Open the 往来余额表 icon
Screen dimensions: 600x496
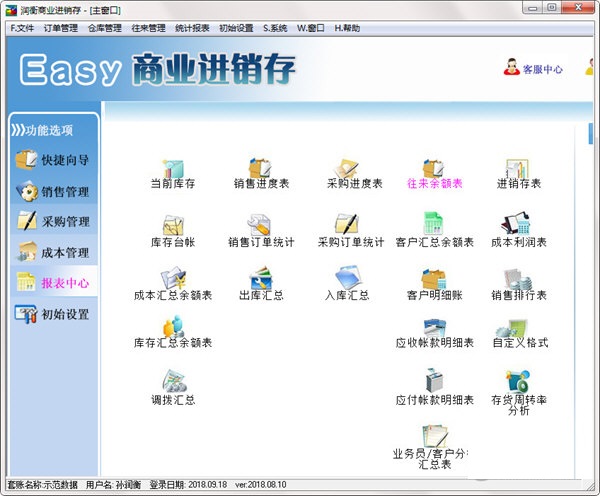pos(435,174)
